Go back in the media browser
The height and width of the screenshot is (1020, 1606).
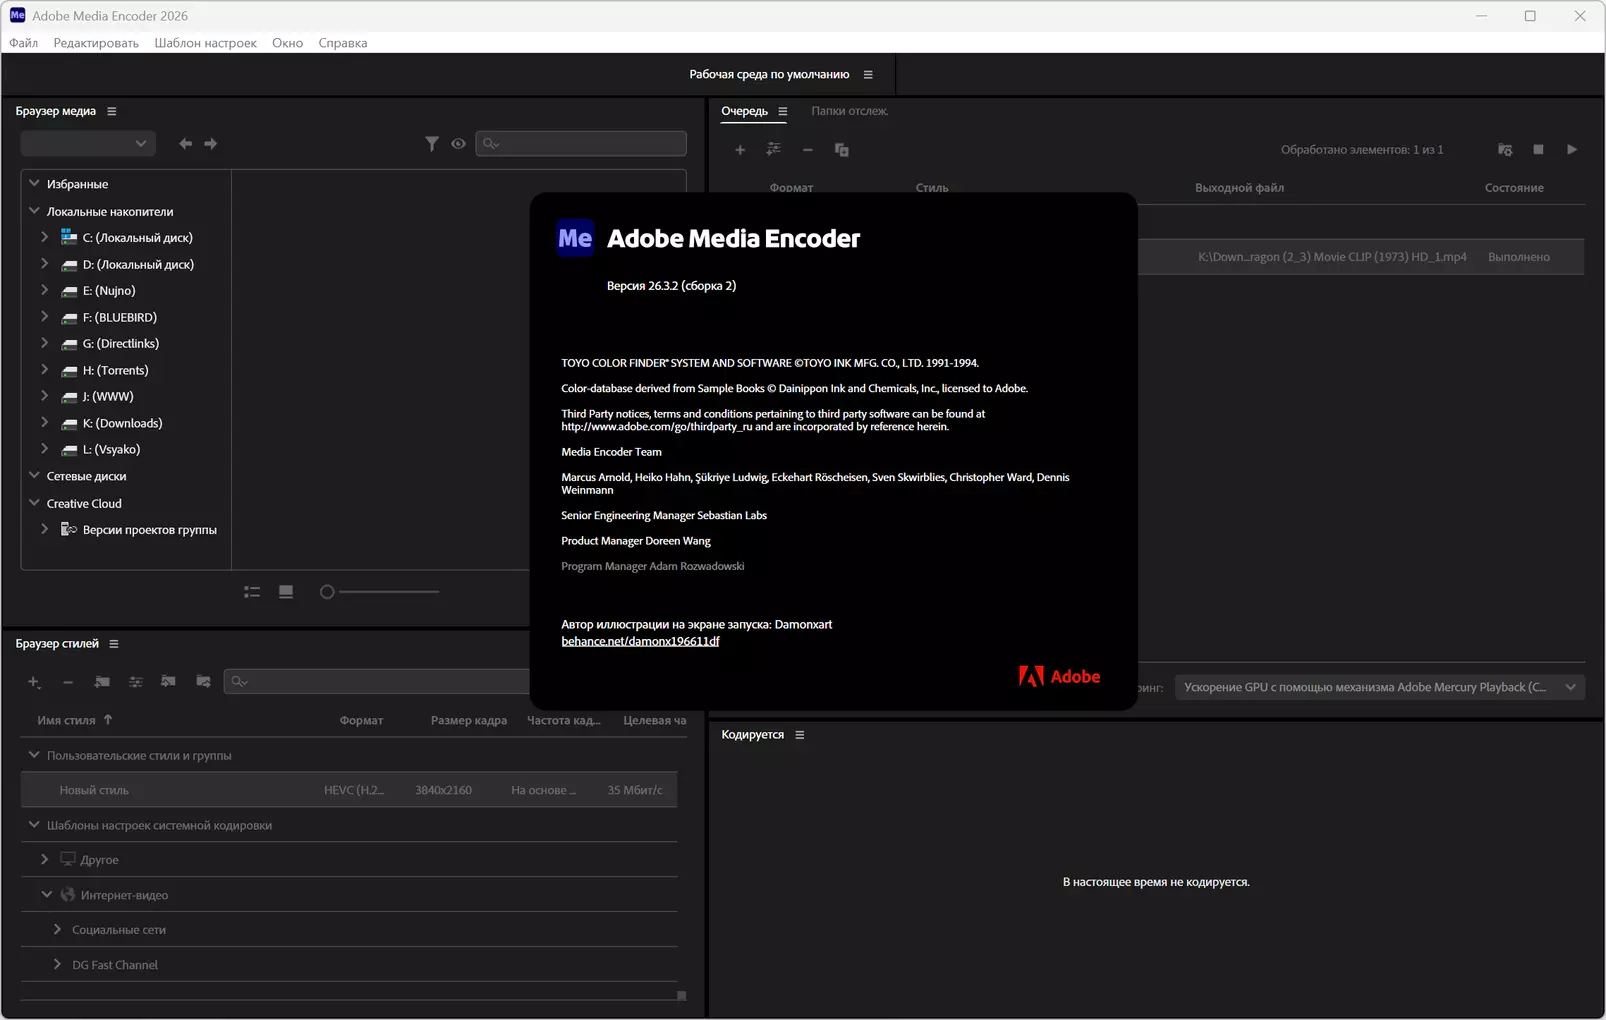click(185, 144)
